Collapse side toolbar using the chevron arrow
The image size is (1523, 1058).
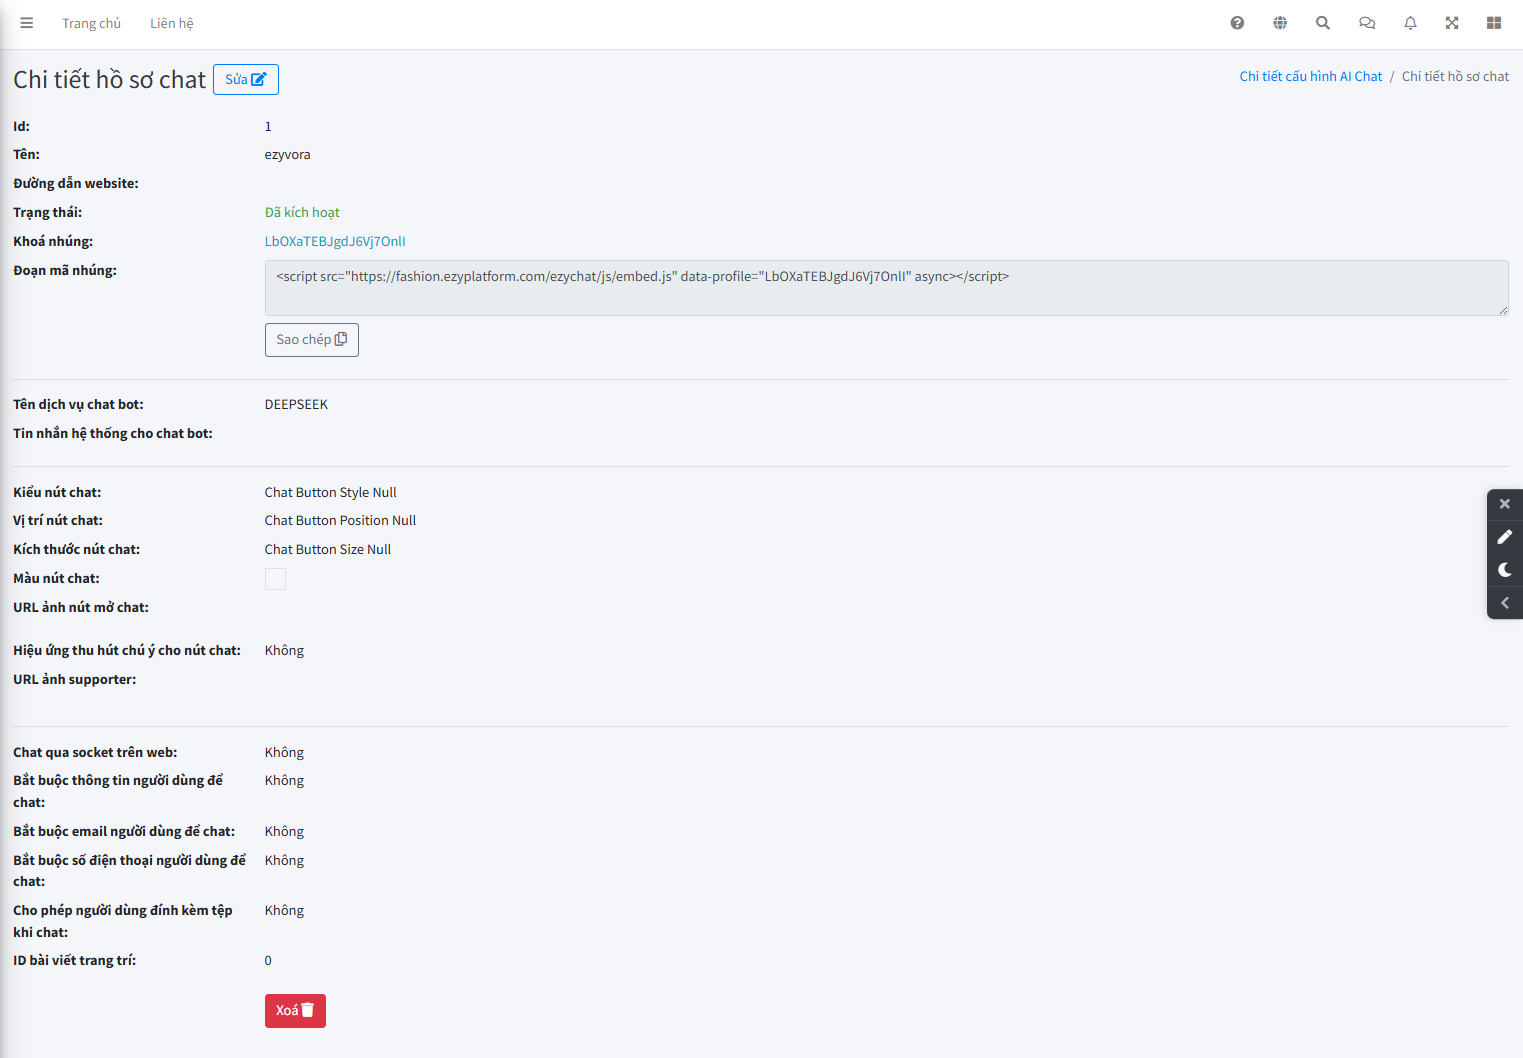[x=1505, y=603]
